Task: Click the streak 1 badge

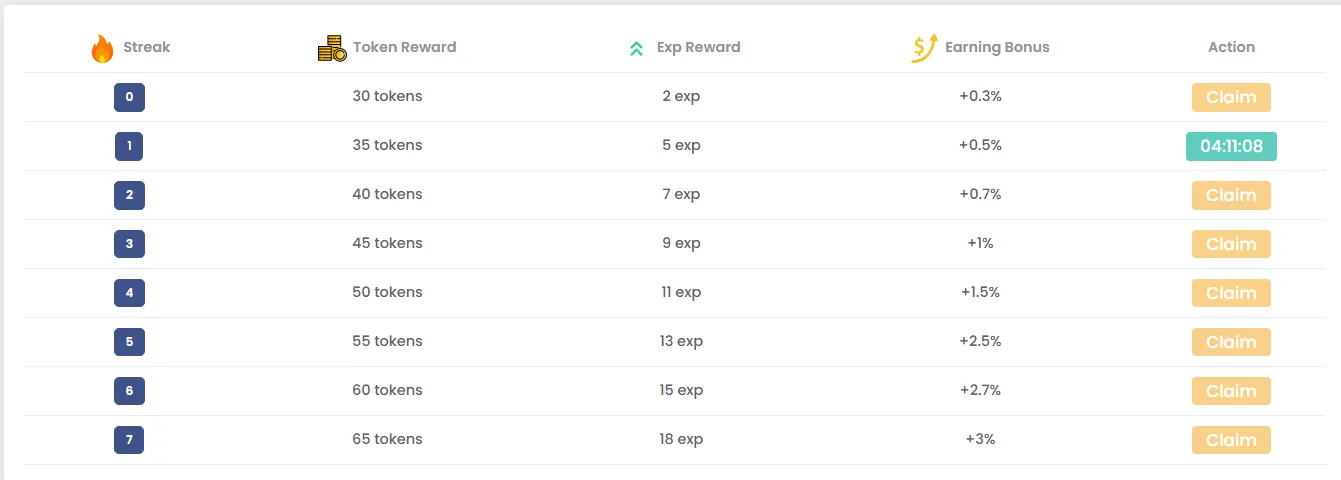Action: [129, 146]
